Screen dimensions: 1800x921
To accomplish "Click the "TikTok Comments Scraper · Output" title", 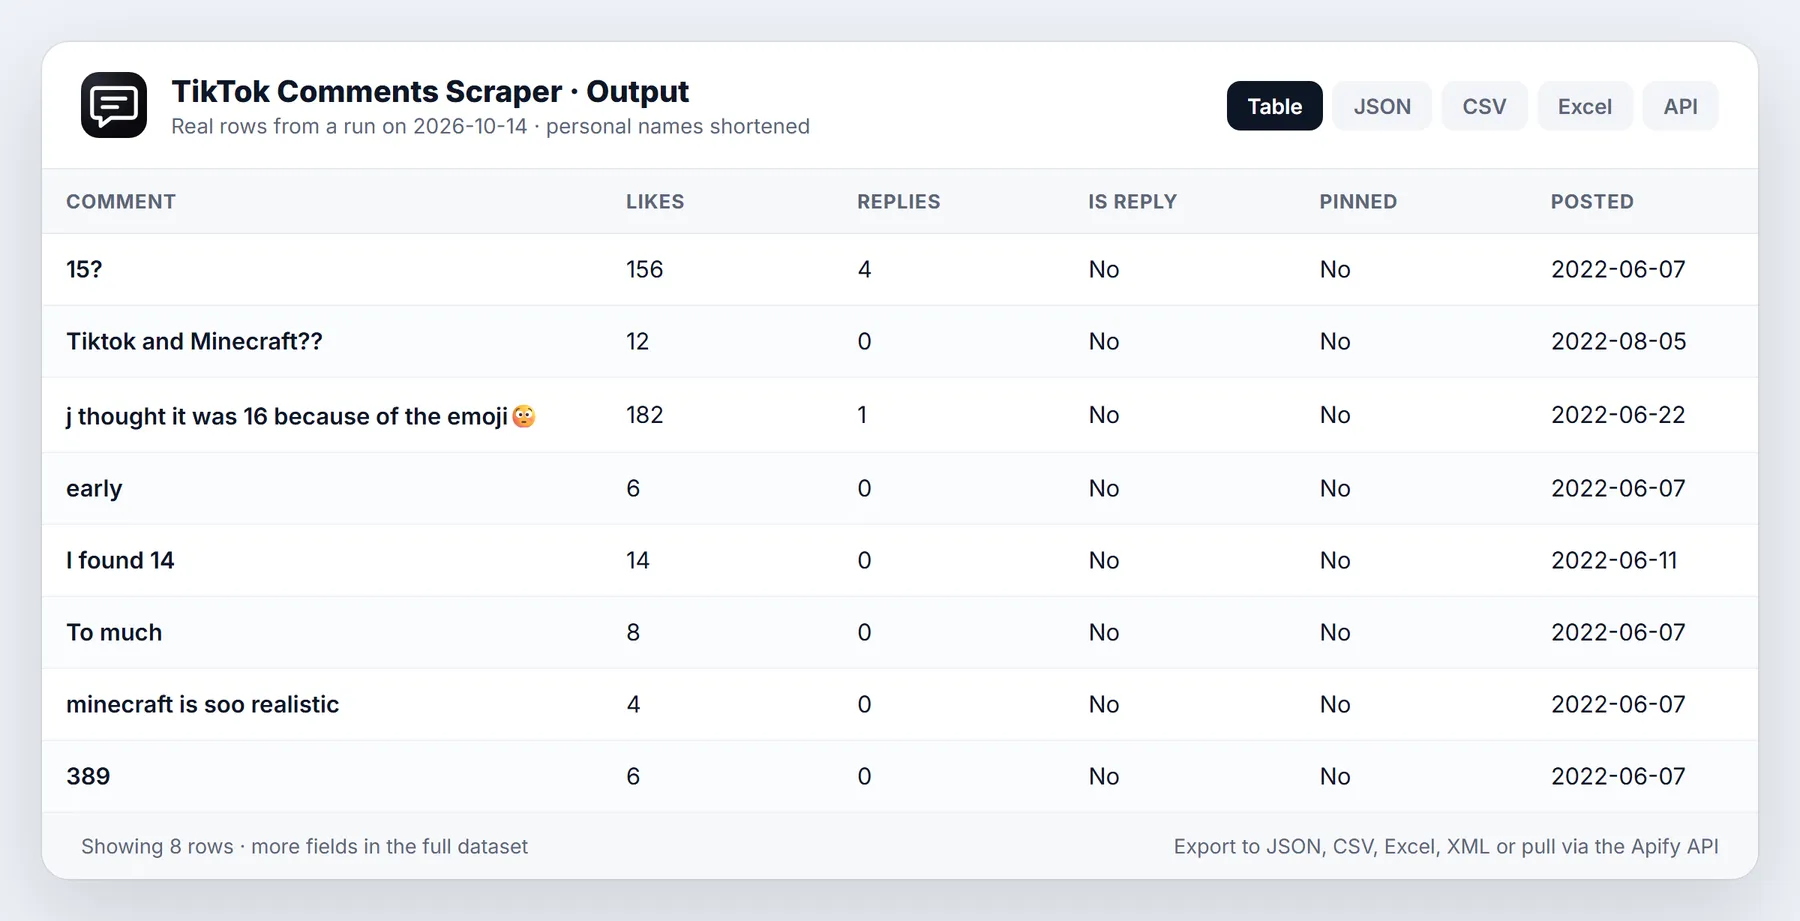I will point(430,92).
